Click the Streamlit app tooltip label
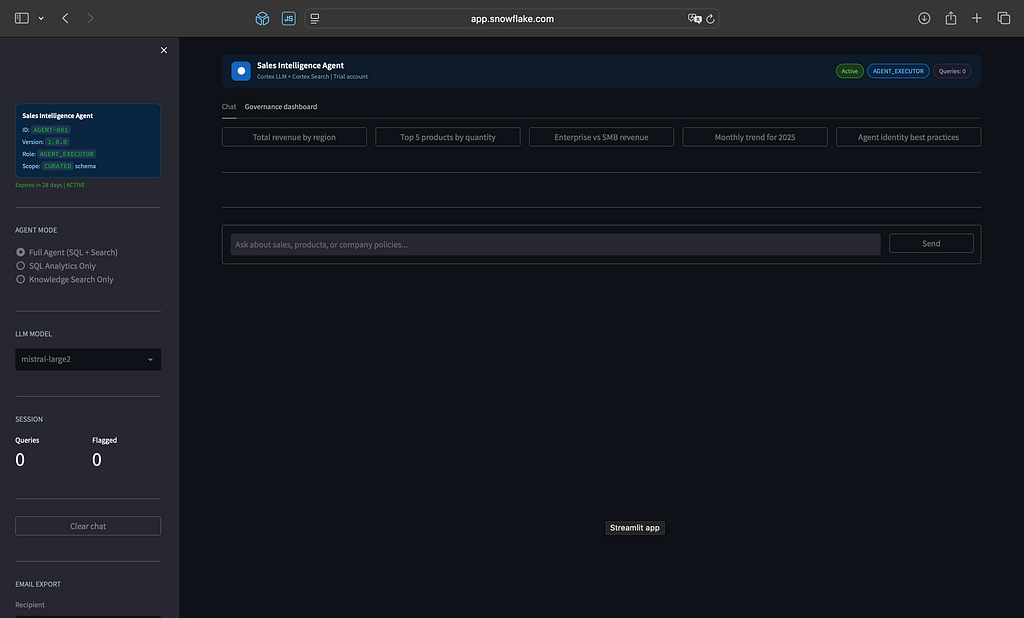The height and width of the screenshot is (618, 1024). pyautogui.click(x=635, y=528)
